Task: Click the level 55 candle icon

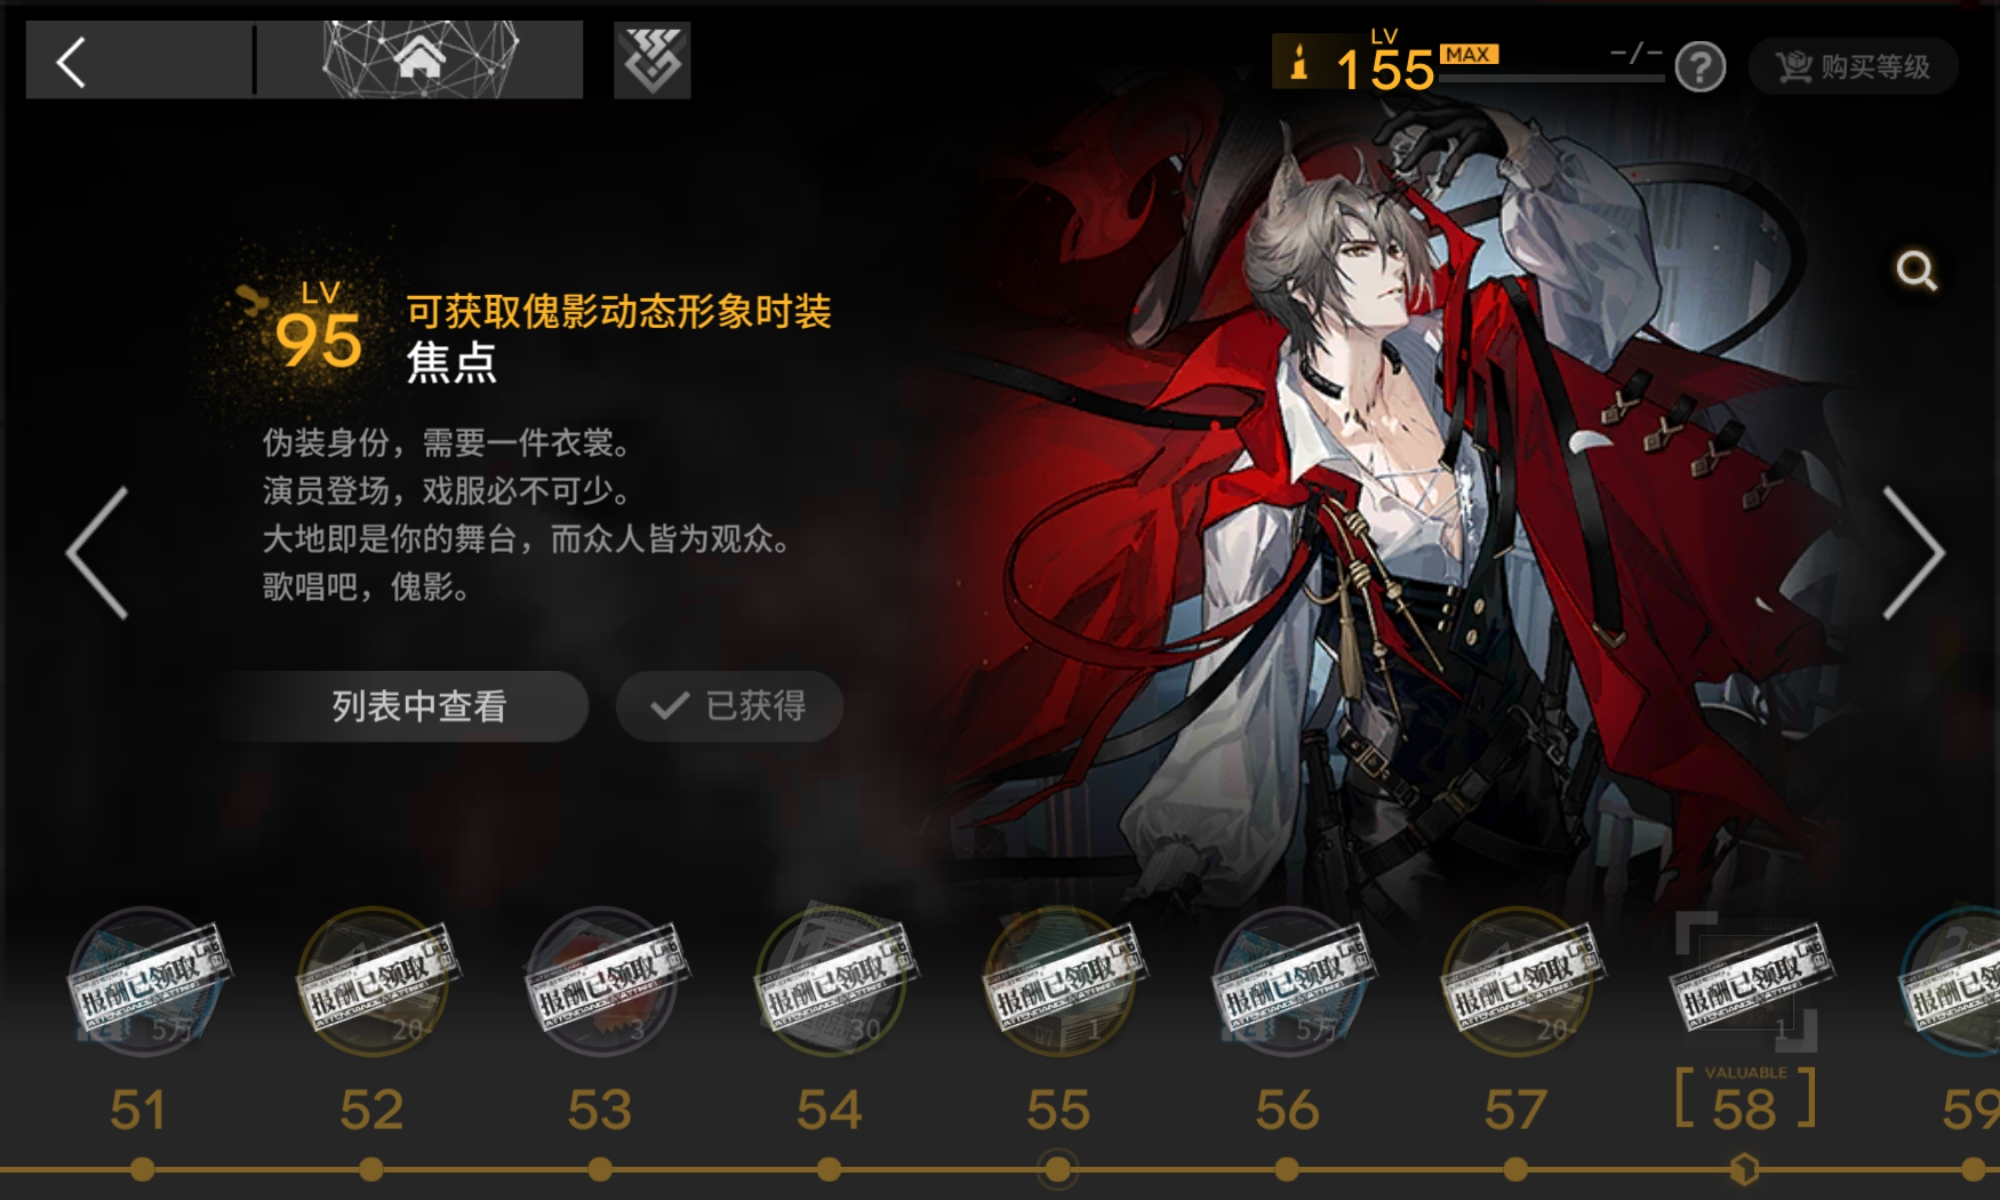Action: pos(1299,61)
